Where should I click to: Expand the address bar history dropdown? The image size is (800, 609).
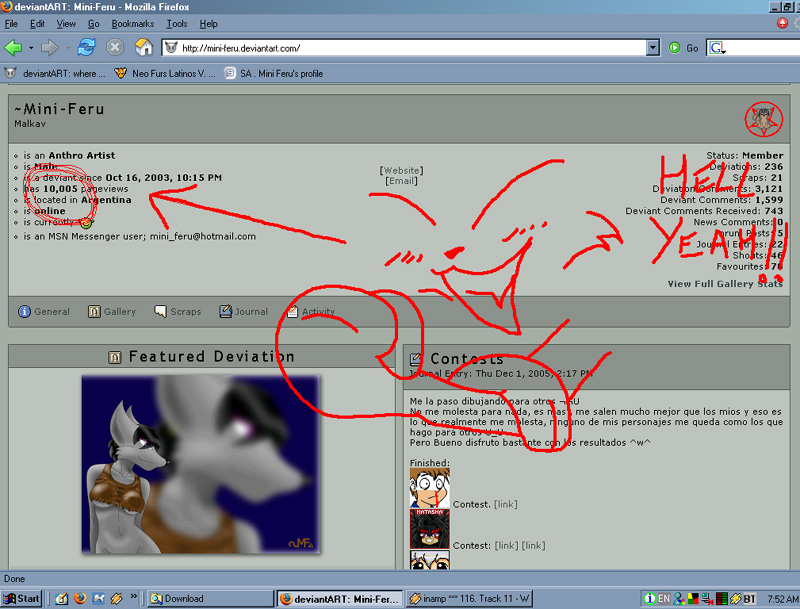coord(653,48)
